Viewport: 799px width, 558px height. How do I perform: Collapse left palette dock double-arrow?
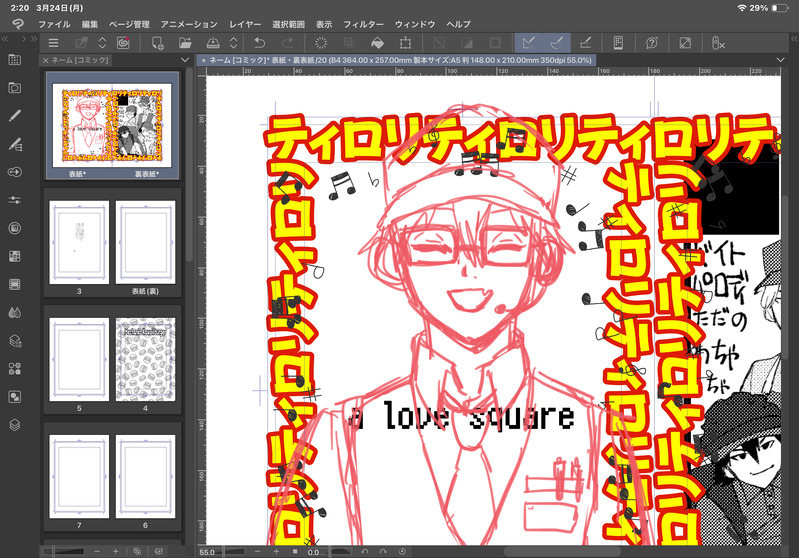coord(6,38)
